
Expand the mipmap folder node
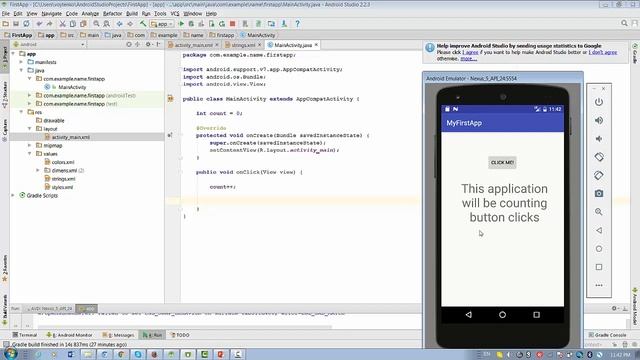coord(29,145)
